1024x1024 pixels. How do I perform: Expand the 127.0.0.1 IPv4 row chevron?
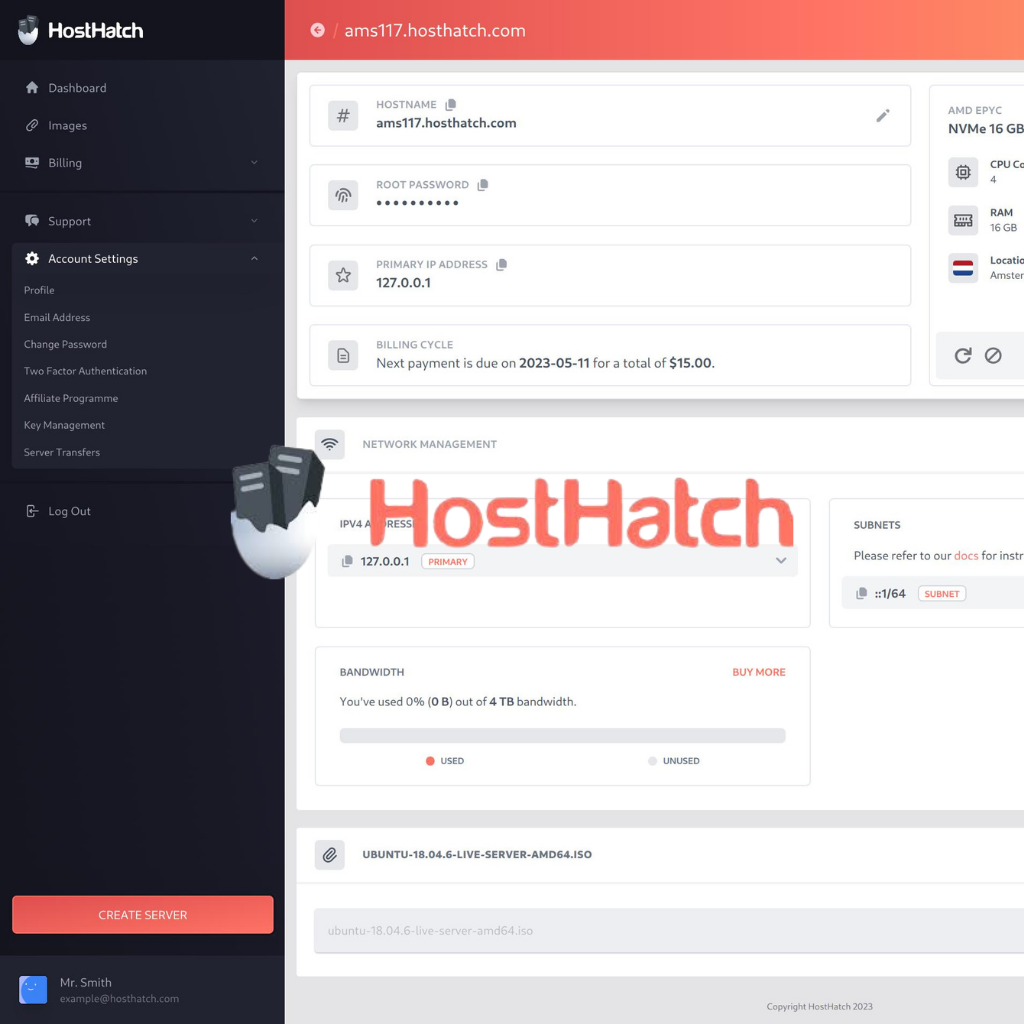(x=781, y=561)
